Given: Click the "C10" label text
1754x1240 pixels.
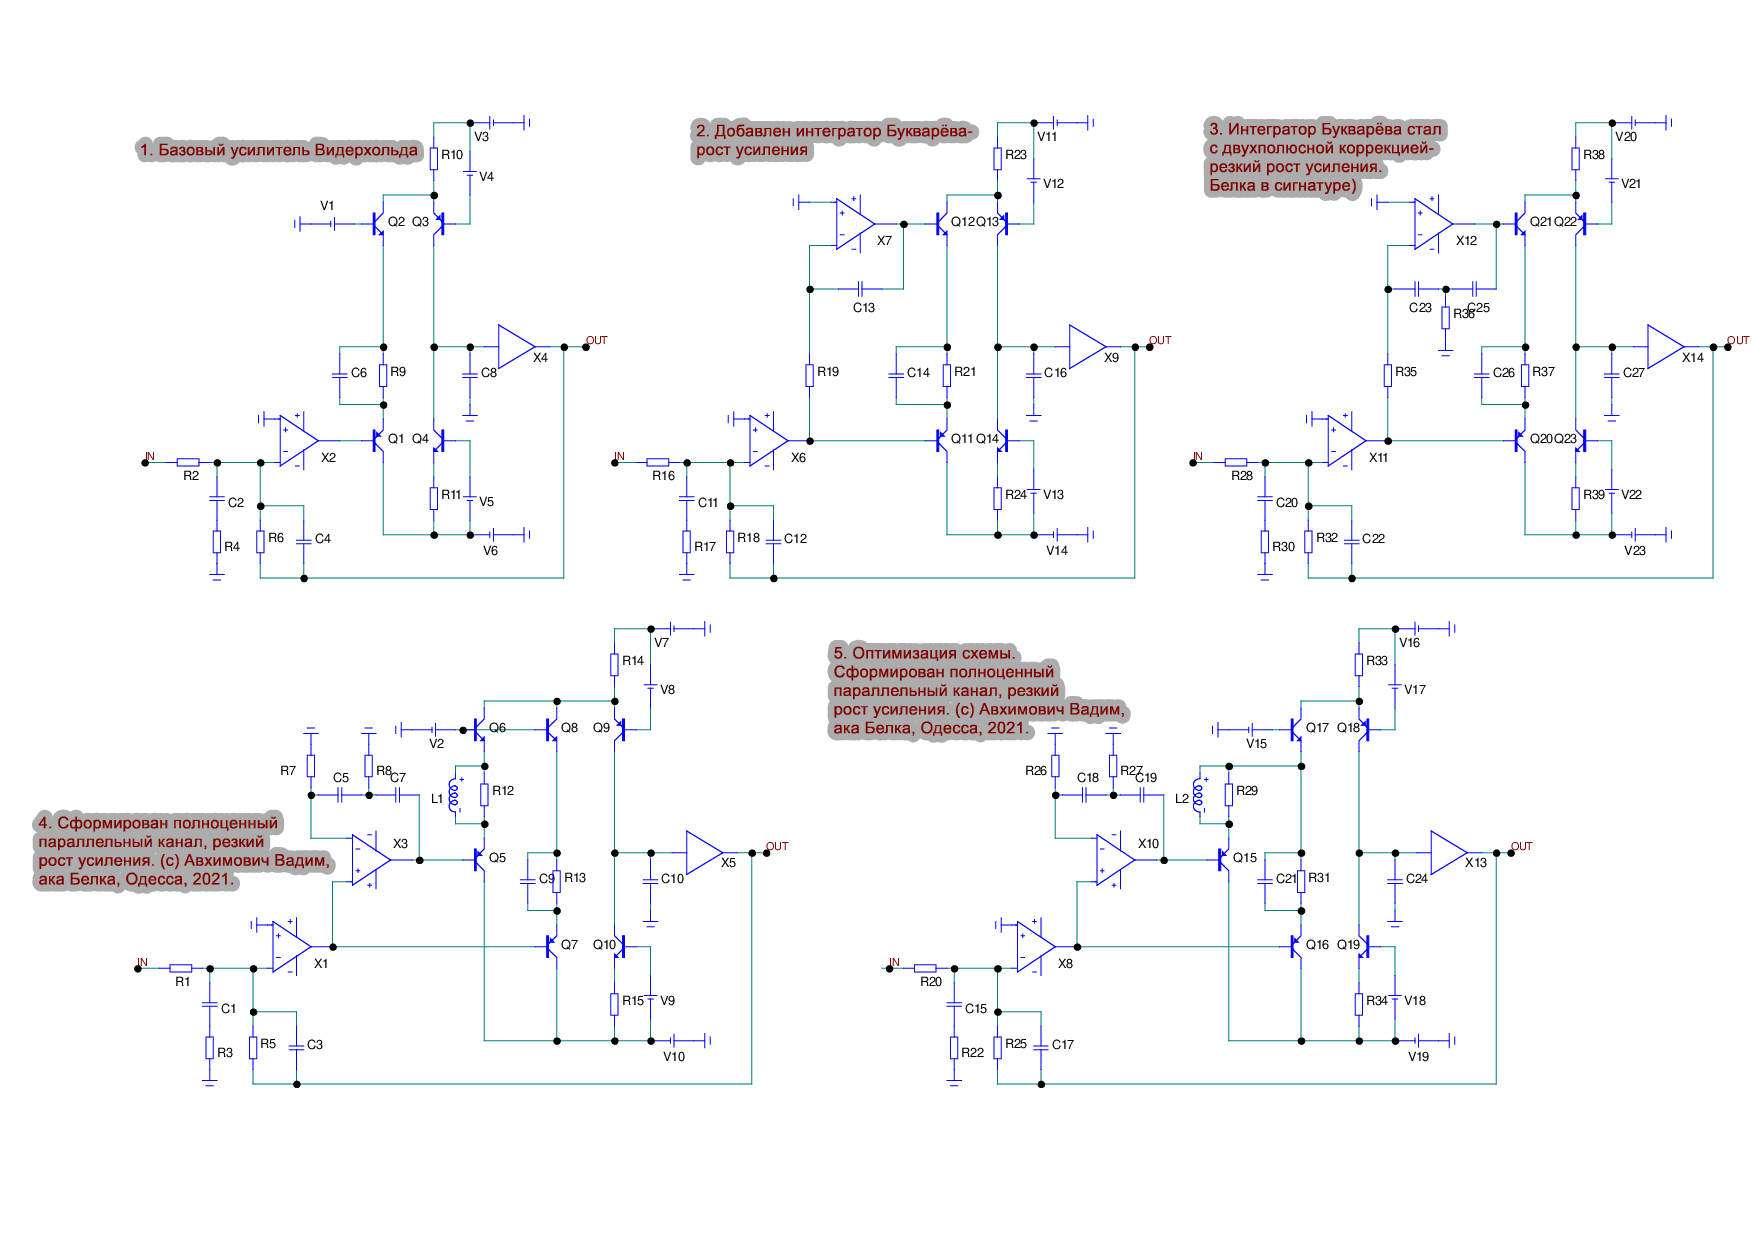Looking at the screenshot, I should coord(672,879).
